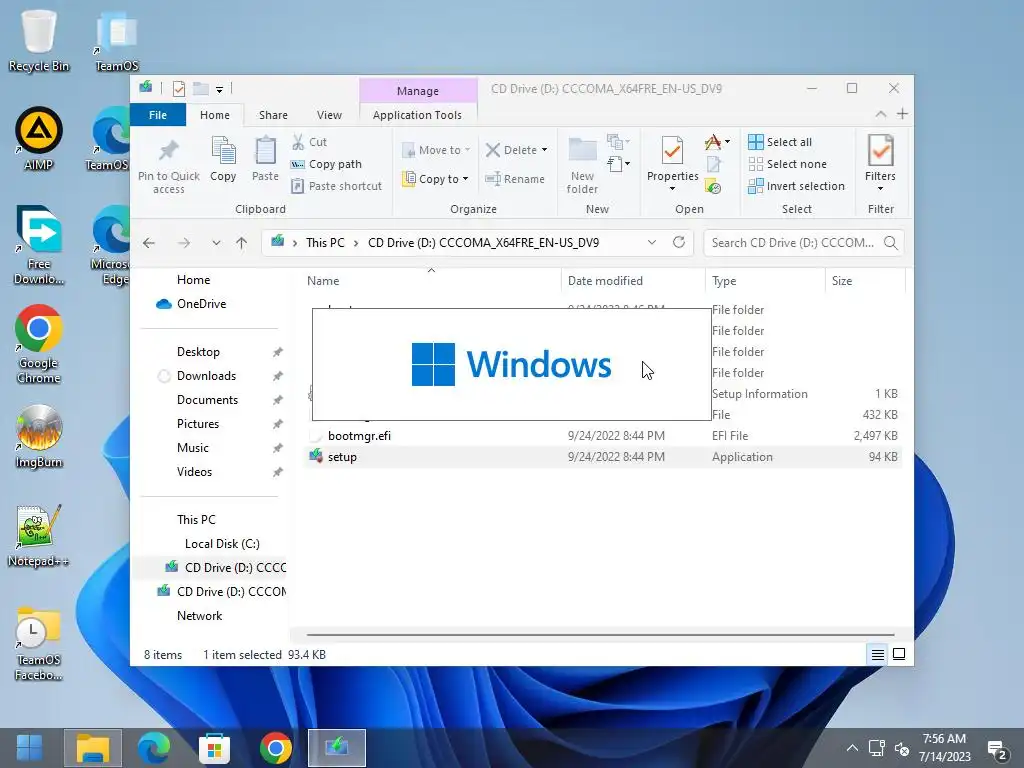This screenshot has width=1024, height=768.
Task: Sort by Type column header
Action: click(765, 281)
